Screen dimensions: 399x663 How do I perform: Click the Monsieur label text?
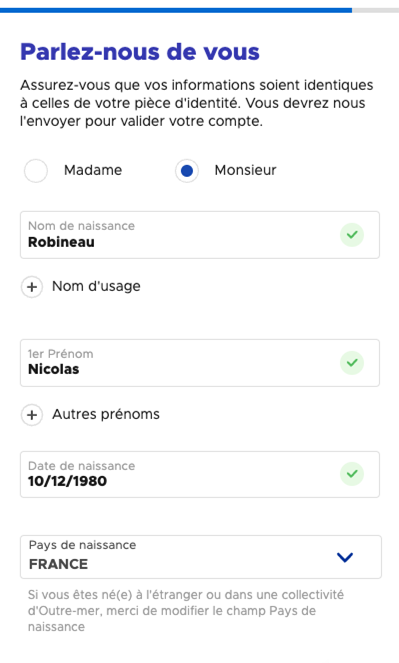[246, 170]
